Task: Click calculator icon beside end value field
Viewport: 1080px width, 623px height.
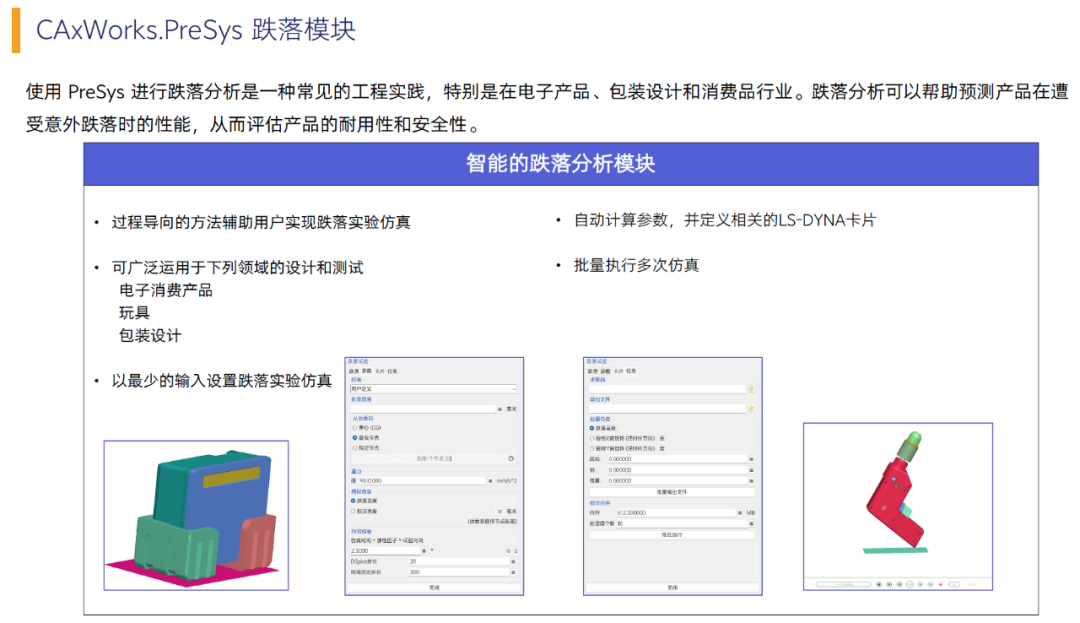Action: click(x=751, y=470)
